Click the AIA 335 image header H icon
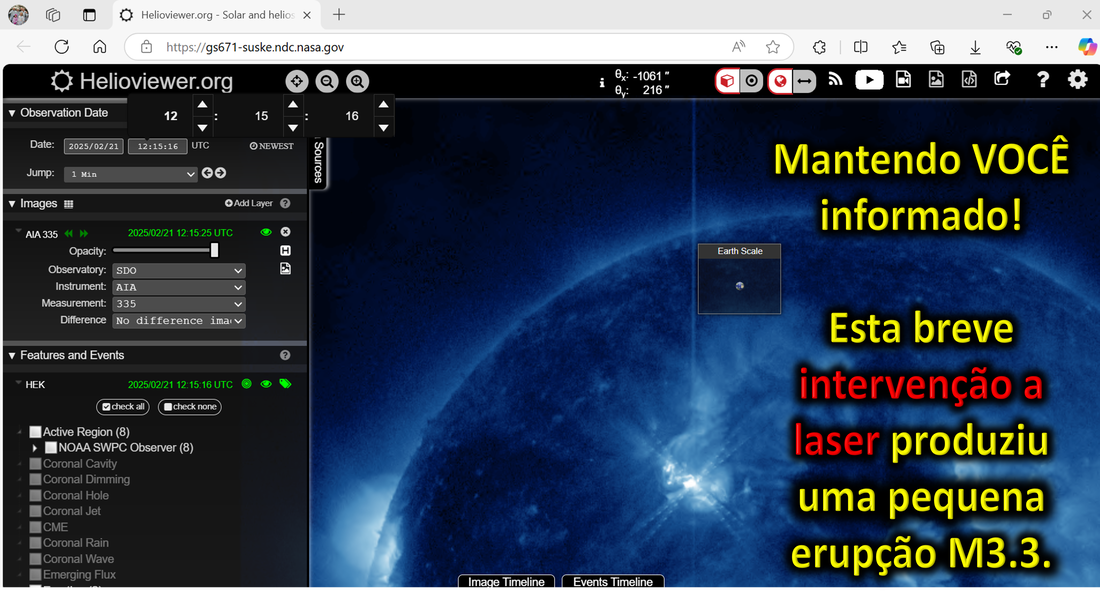 coord(286,250)
